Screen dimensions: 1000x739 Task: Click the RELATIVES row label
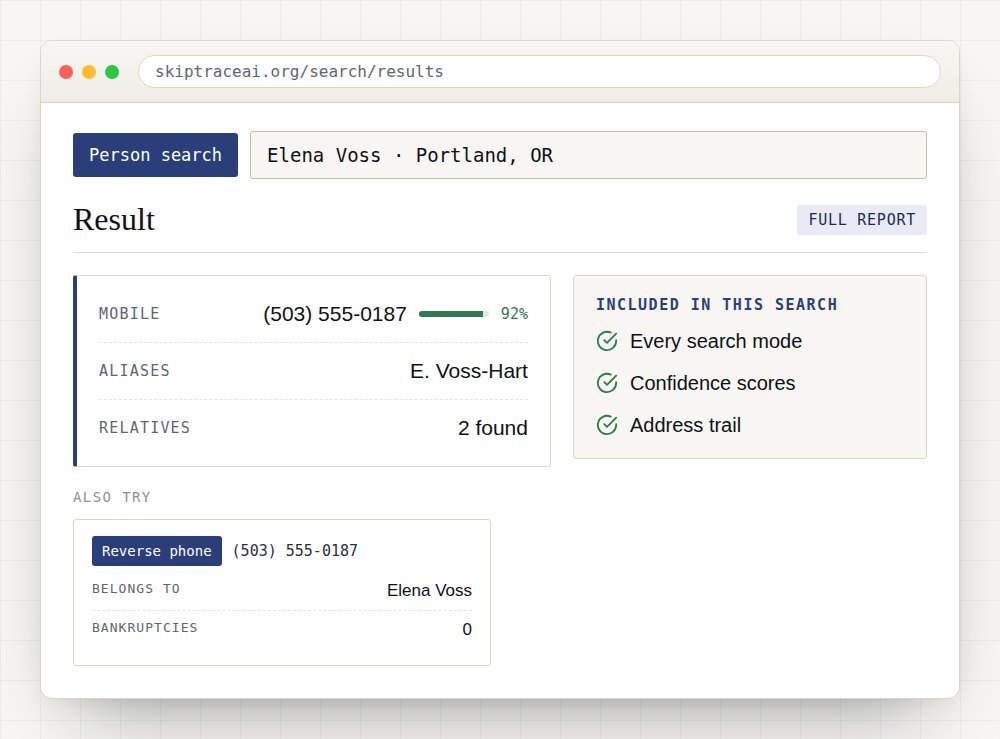pos(144,427)
